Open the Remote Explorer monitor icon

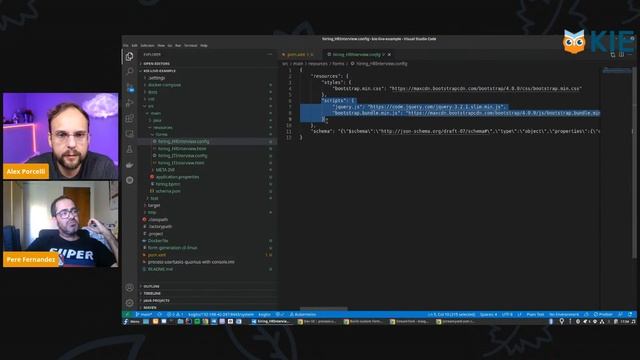click(129, 134)
